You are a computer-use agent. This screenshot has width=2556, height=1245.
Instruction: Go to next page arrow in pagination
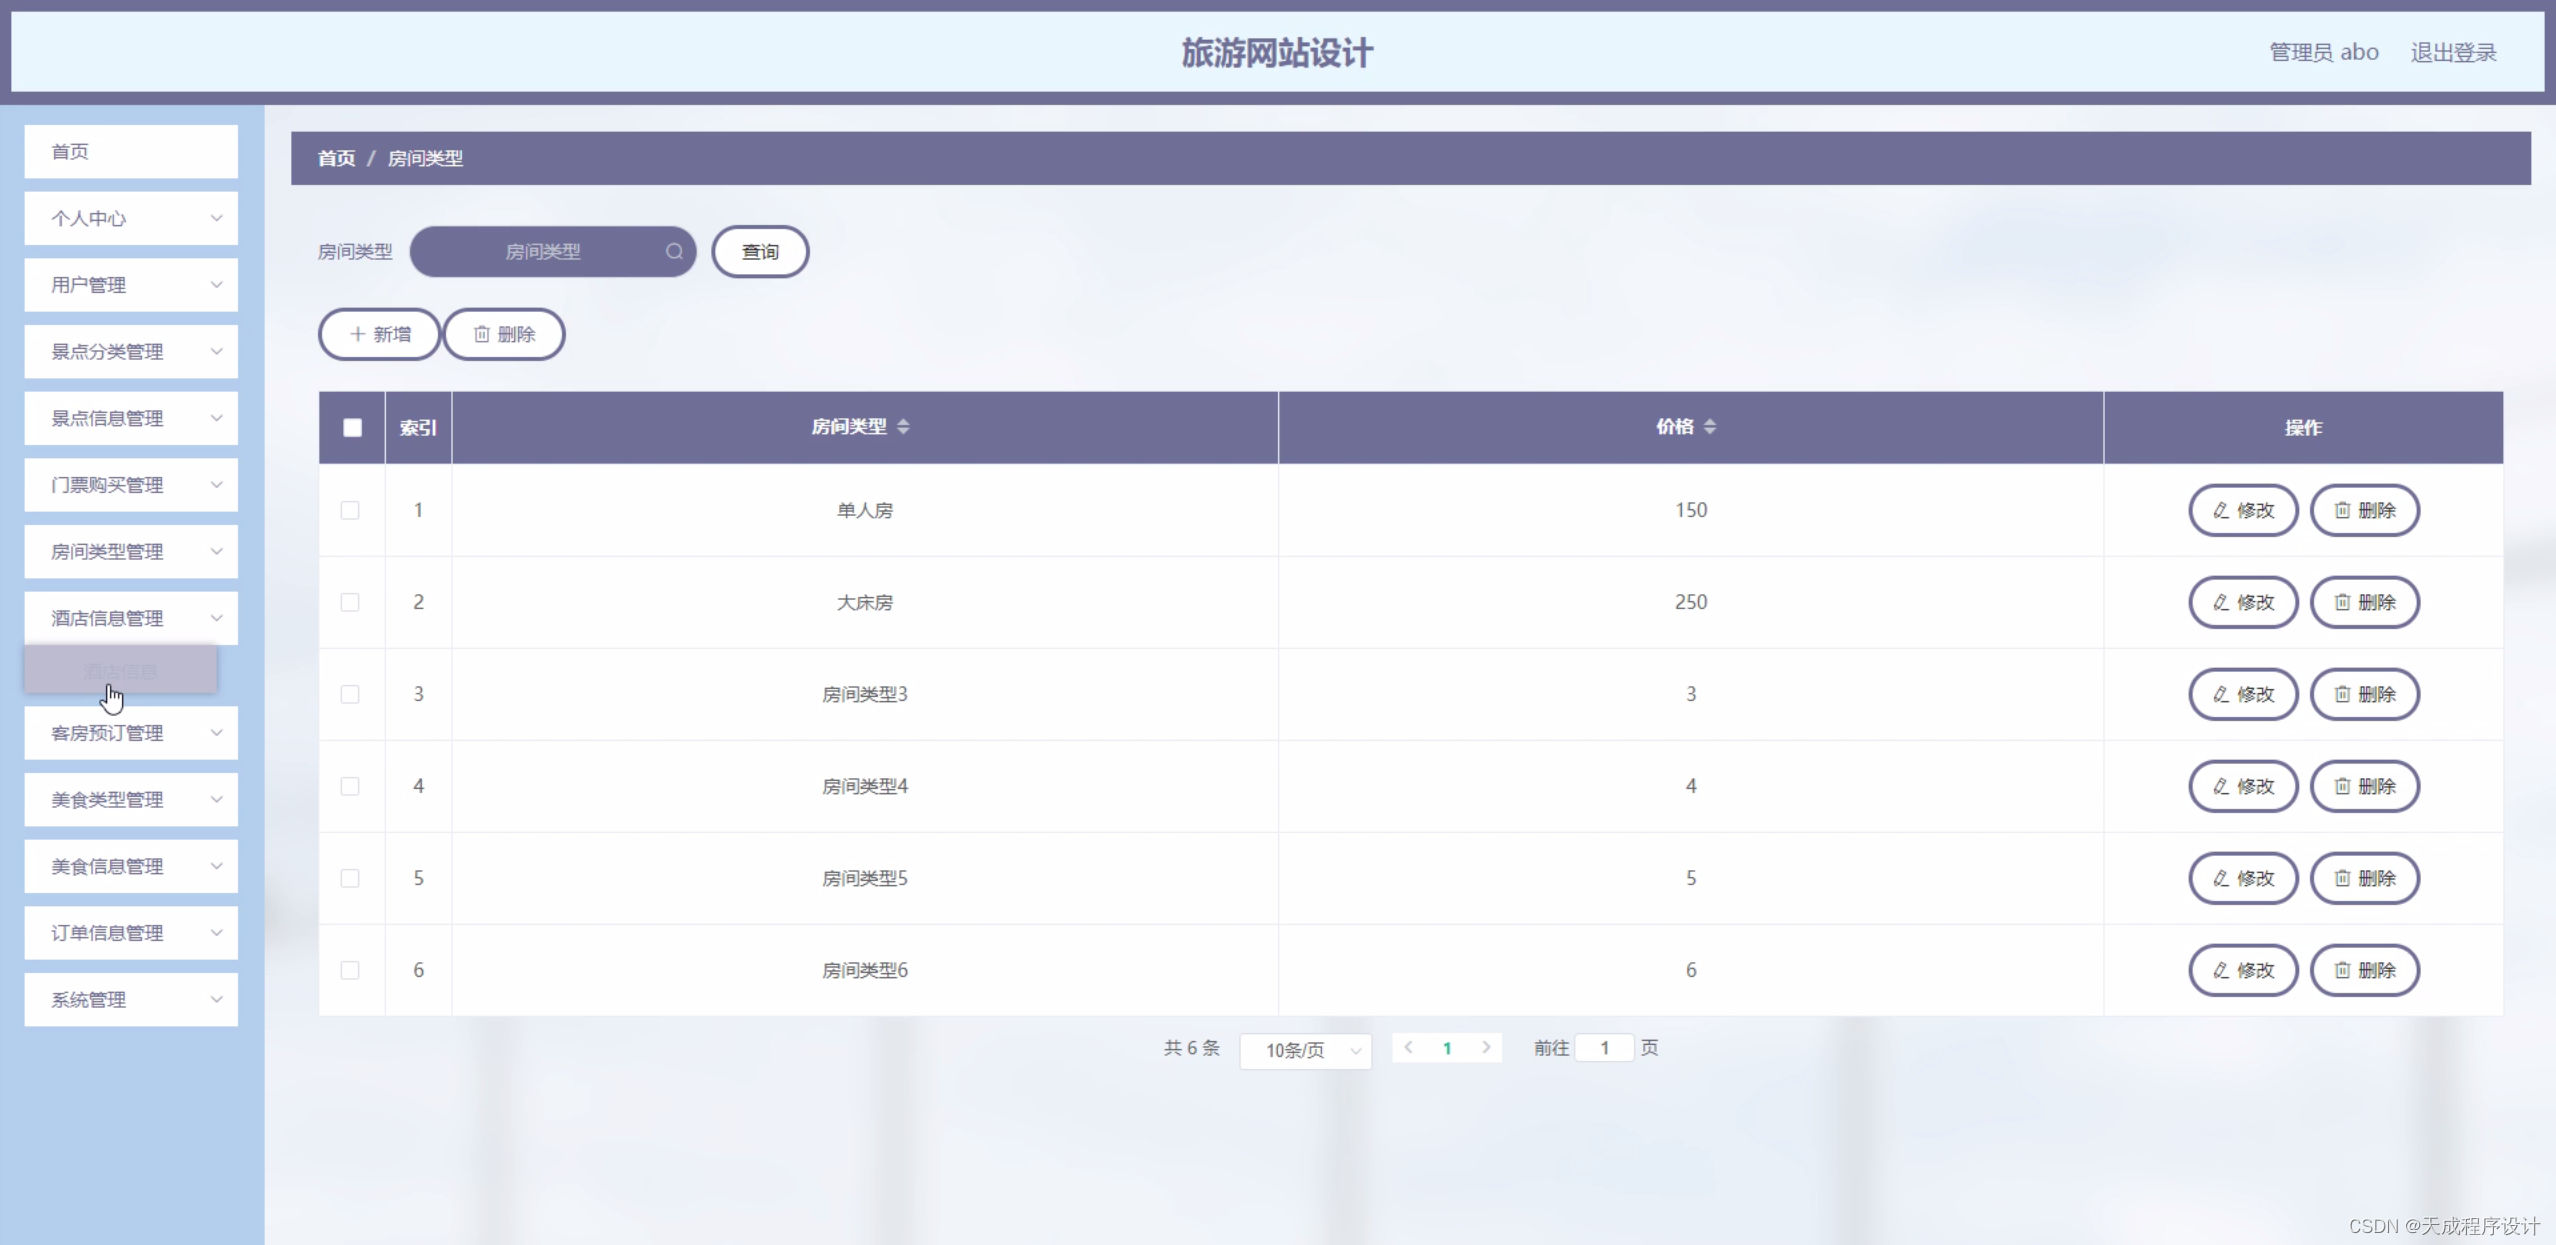click(x=1486, y=1048)
